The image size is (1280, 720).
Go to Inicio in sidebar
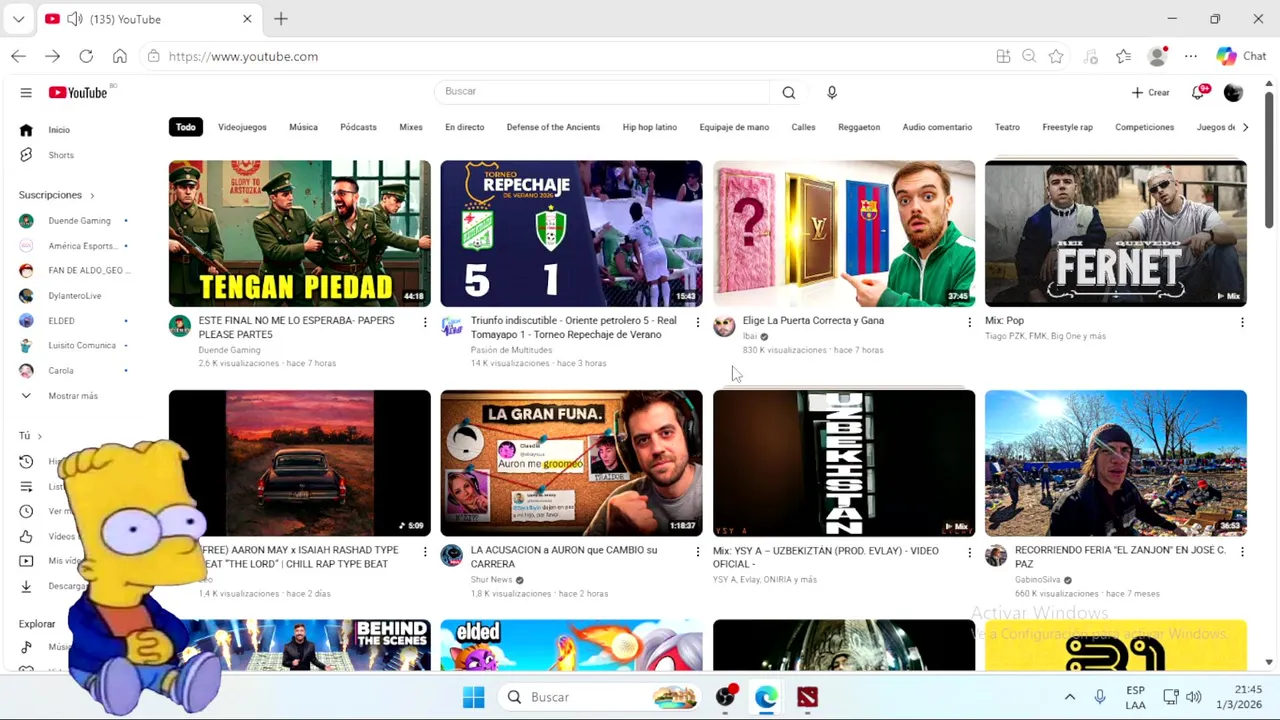[59, 130]
